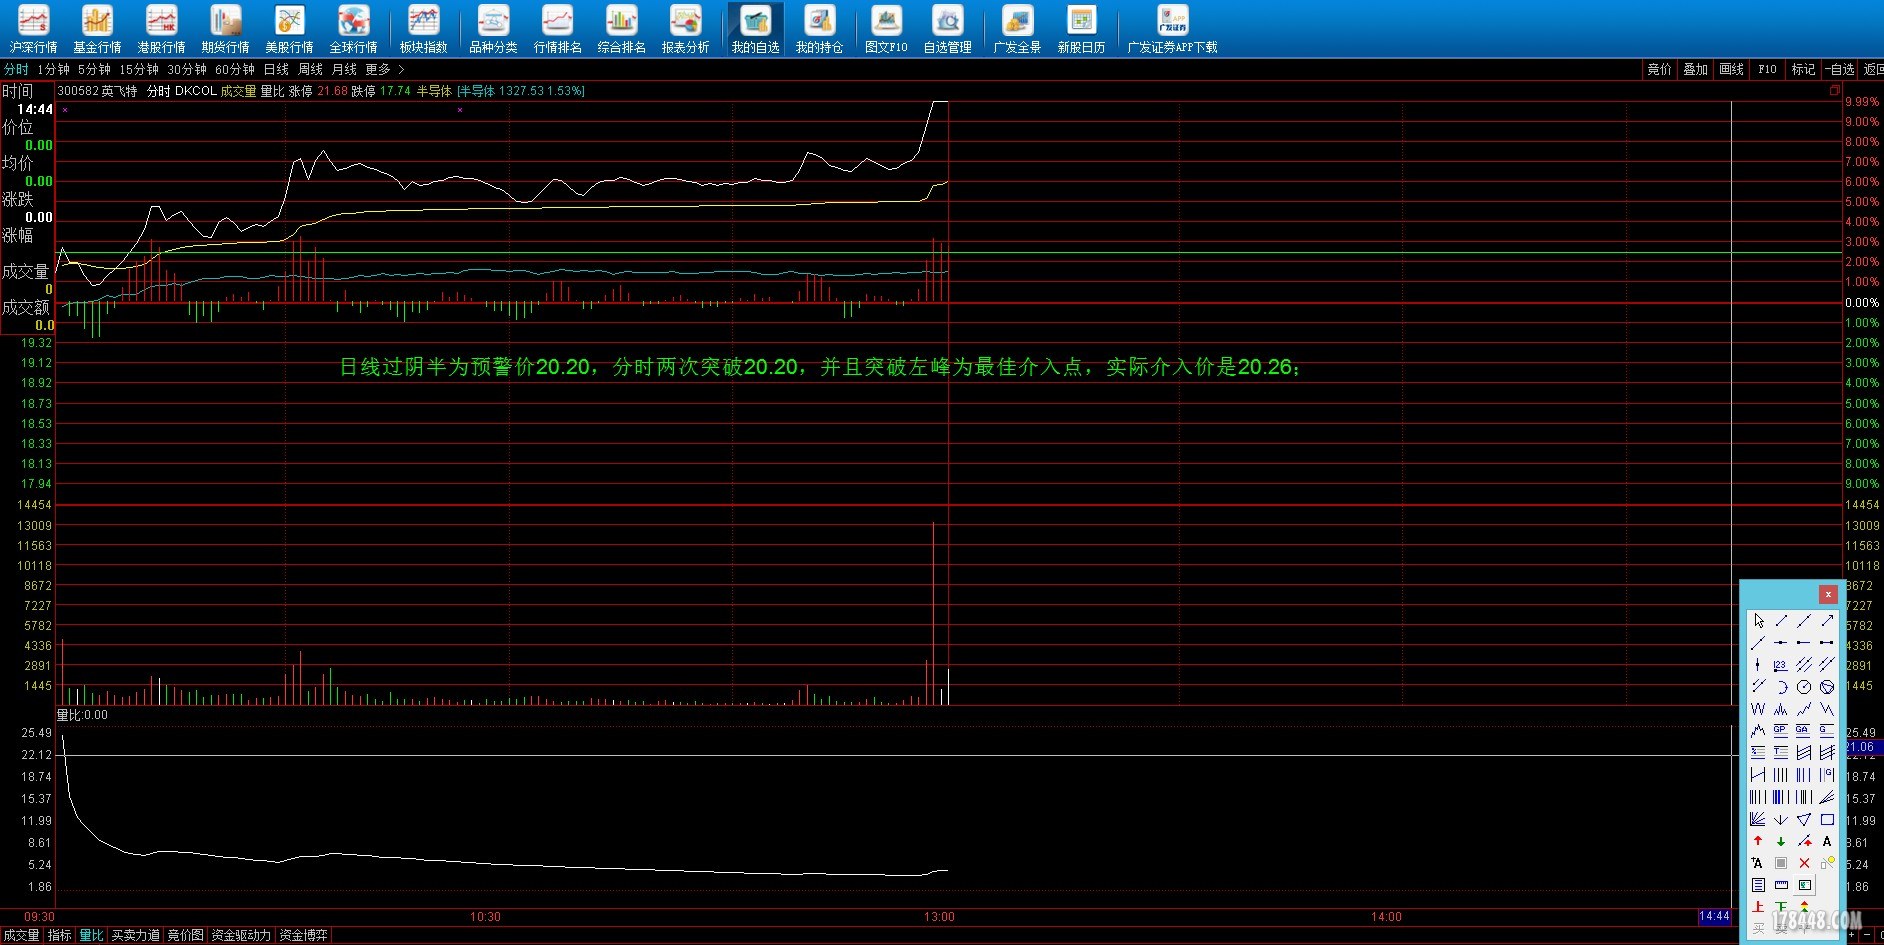Select 资金博弈 bottom tab
Screen dimensions: 1884x945
click(x=303, y=935)
